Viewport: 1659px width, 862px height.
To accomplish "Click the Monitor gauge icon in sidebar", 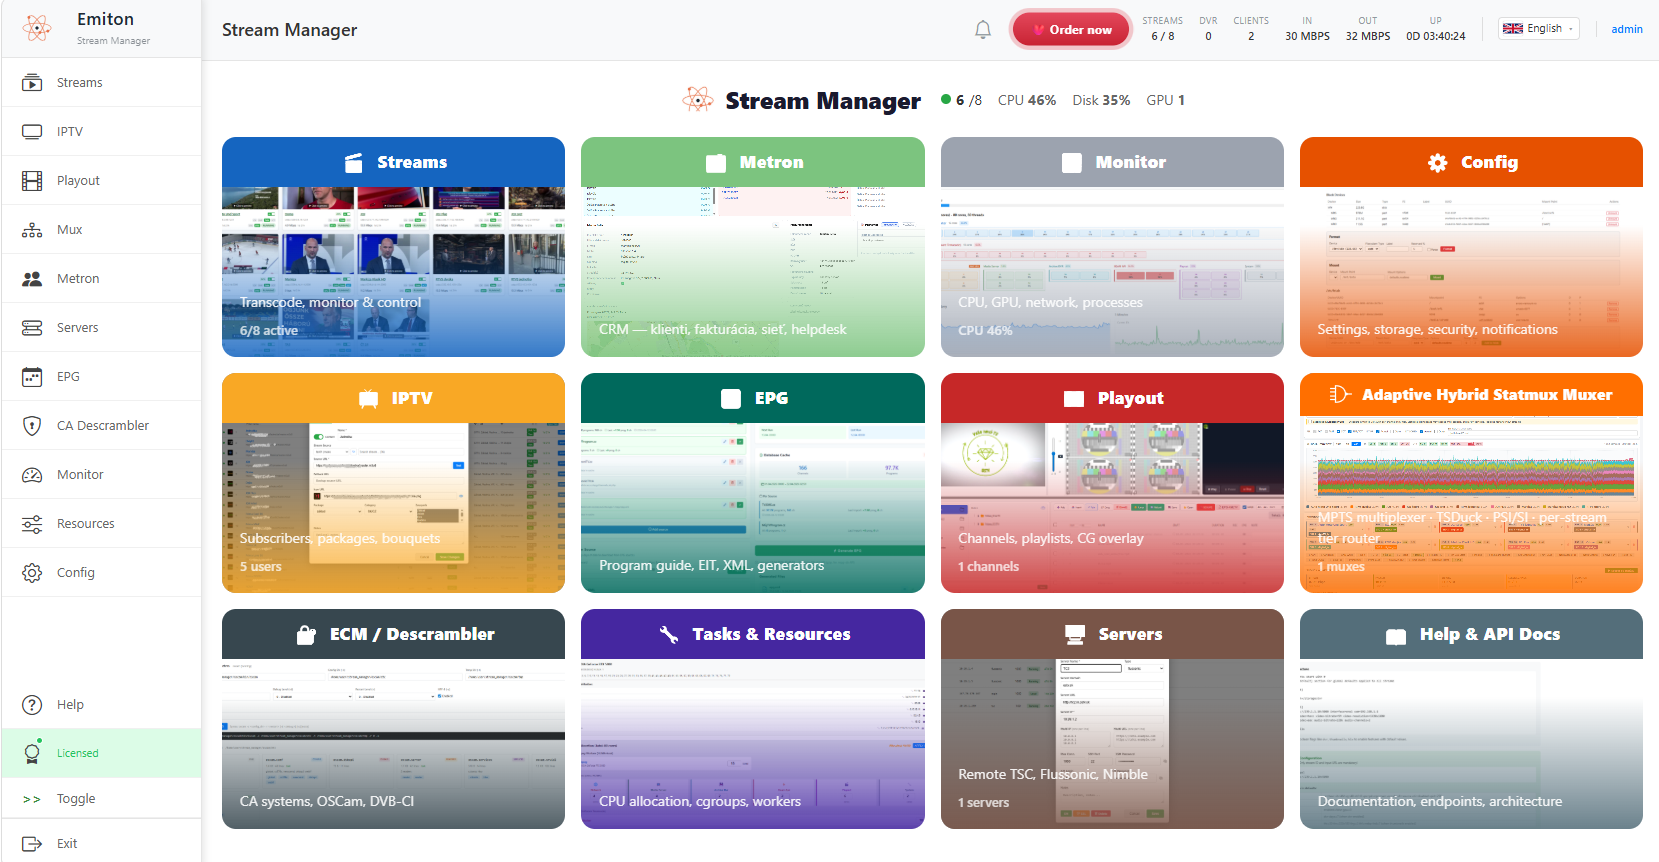I will (x=32, y=475).
